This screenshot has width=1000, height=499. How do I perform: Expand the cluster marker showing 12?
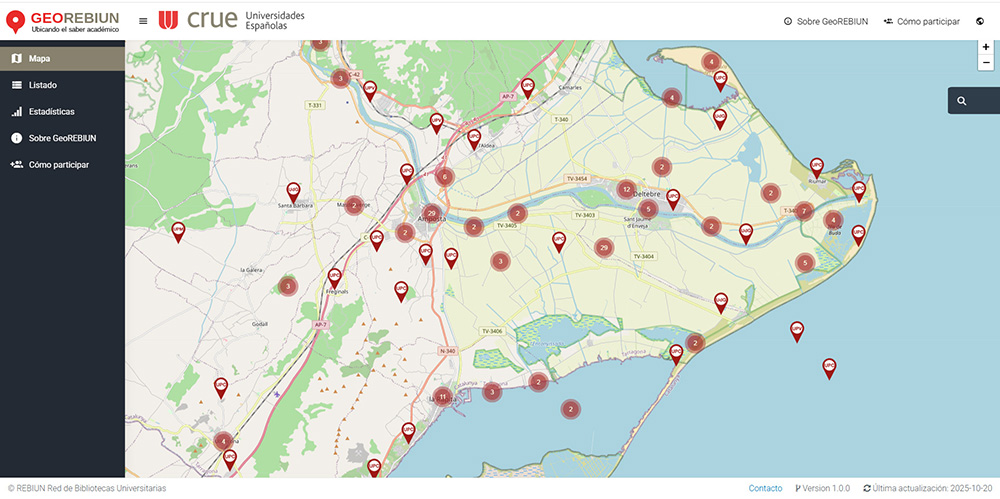tap(626, 189)
